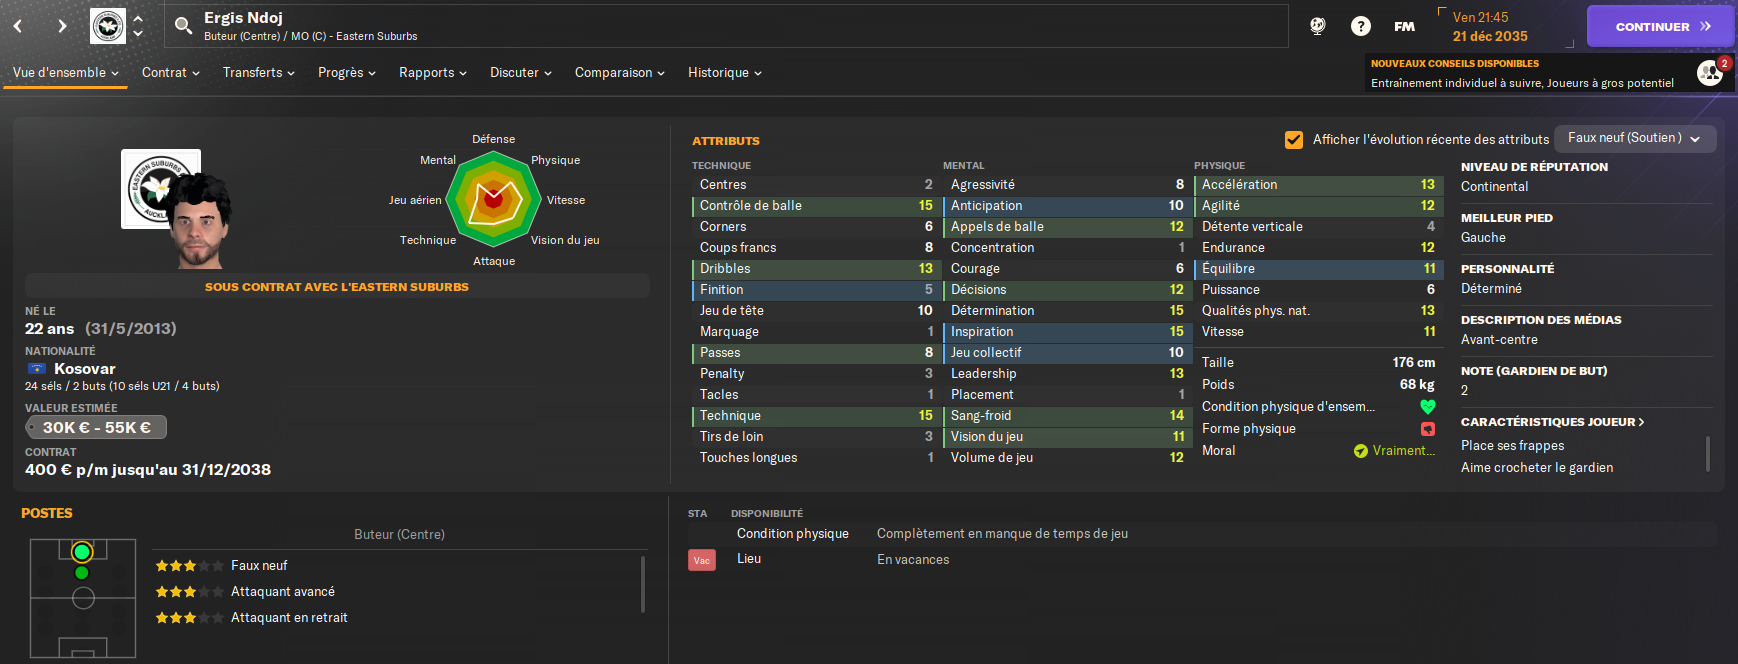Select the Attaquant avancé role
This screenshot has height=664, width=1738.
[x=283, y=592]
